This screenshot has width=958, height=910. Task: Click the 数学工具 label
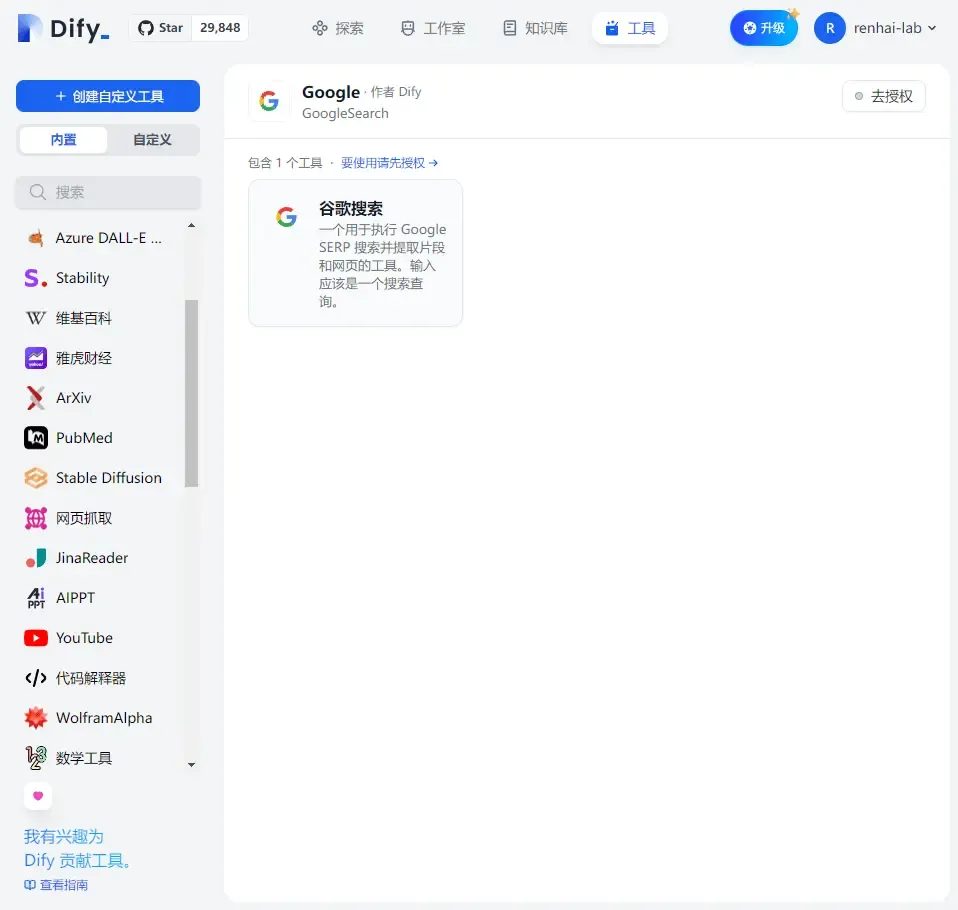pos(84,758)
